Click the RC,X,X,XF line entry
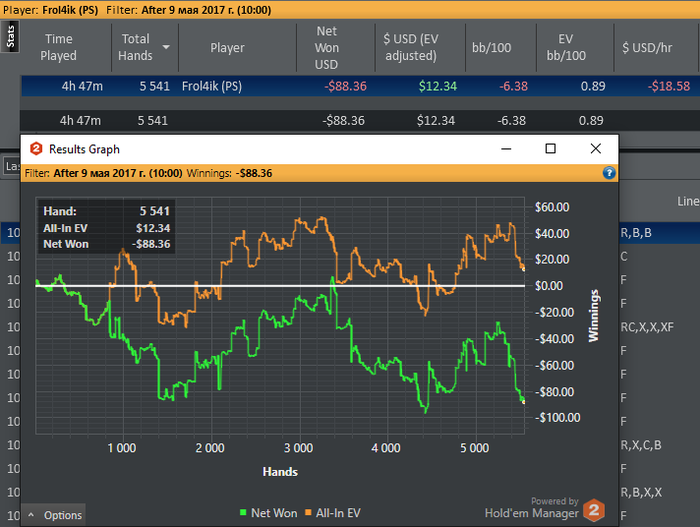700x527 pixels. [x=647, y=327]
